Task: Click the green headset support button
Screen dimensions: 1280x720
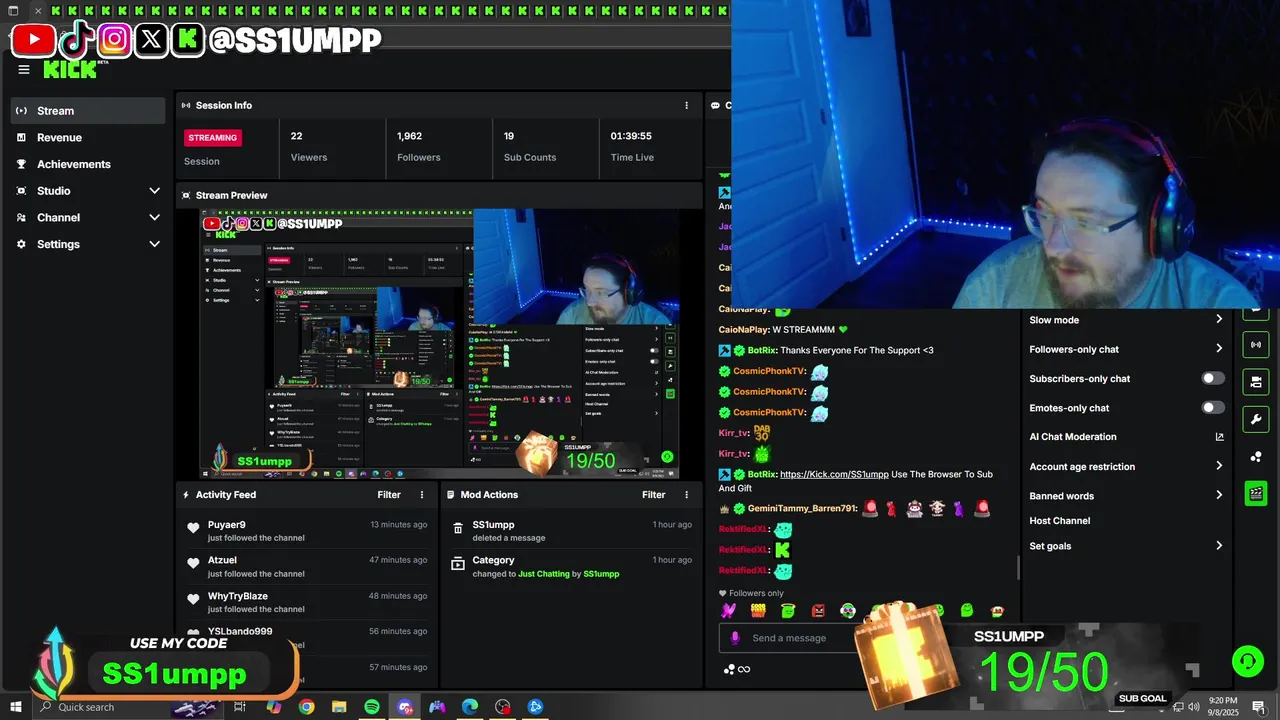Action: pos(1247,661)
